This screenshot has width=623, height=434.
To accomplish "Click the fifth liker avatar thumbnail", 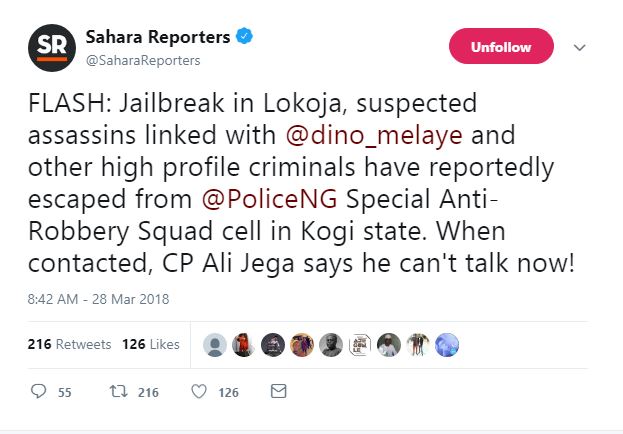I will [x=331, y=344].
